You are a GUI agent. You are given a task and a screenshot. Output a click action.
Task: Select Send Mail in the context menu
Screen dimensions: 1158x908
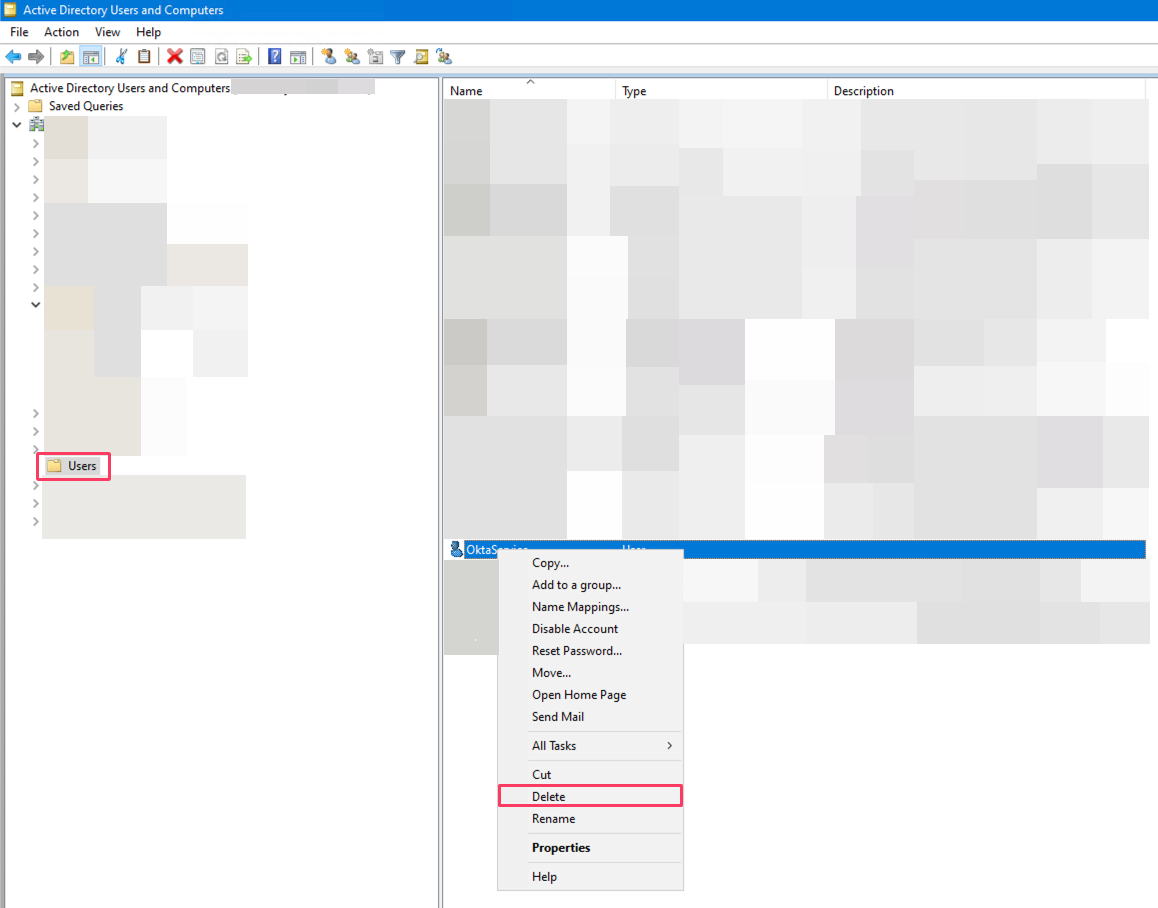[x=590, y=717]
